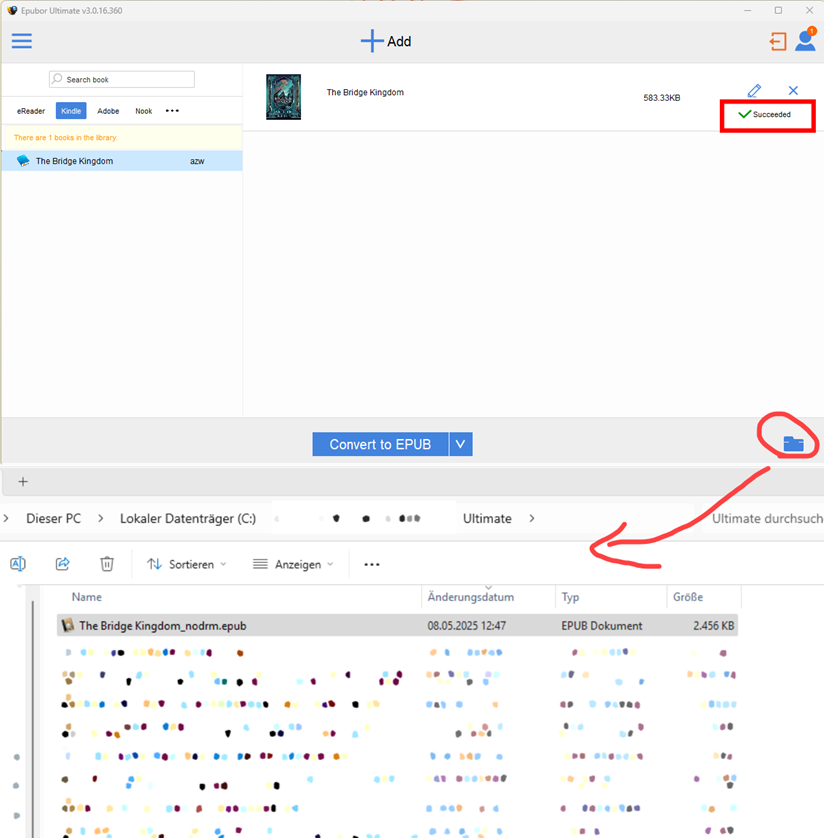The image size is (825, 839).
Task: Click Epubor app icon in title bar
Action: click(x=12, y=10)
